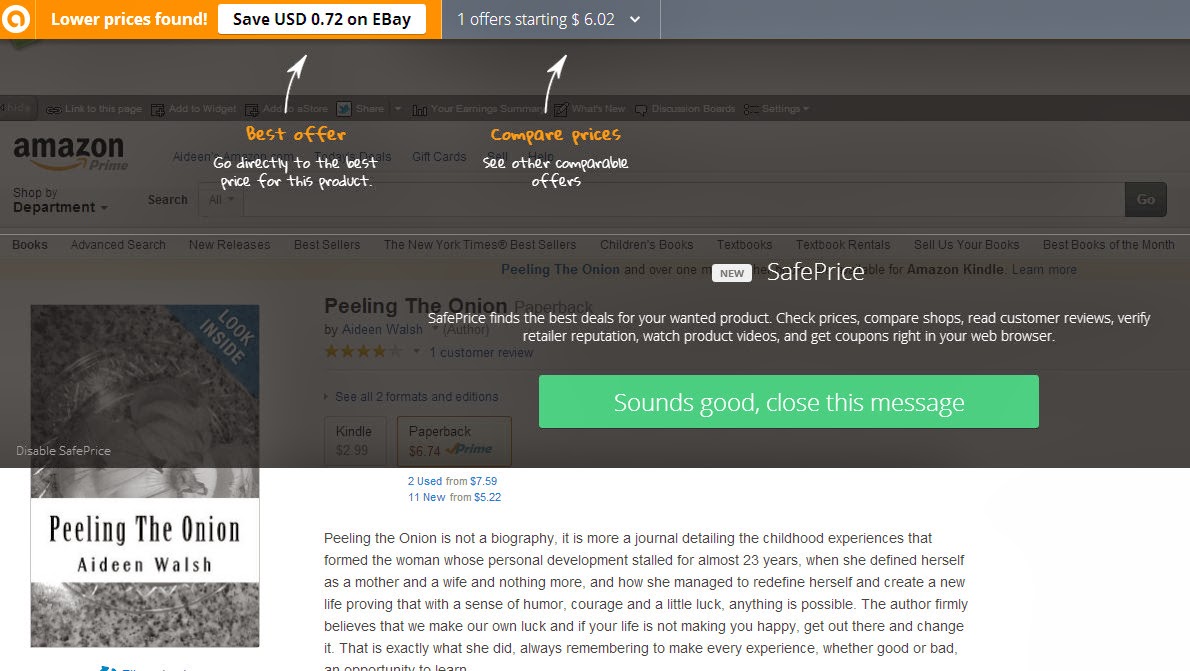Close the SafePrice message with green button
This screenshot has width=1190, height=671.
789,402
